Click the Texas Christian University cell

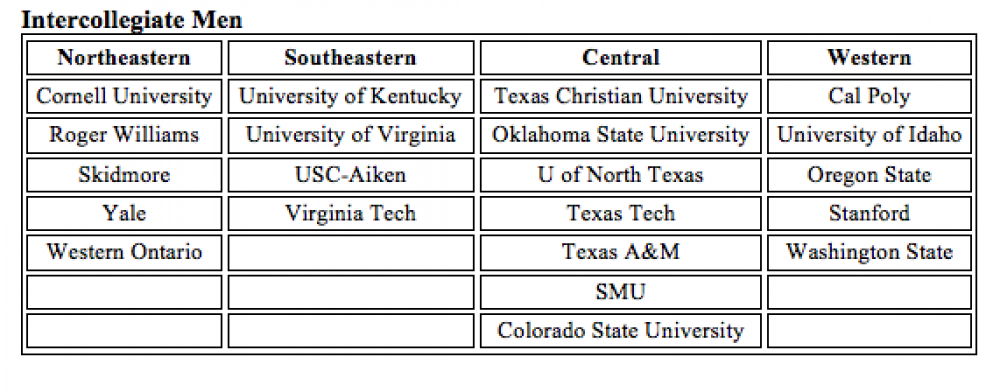pyautogui.click(x=621, y=96)
